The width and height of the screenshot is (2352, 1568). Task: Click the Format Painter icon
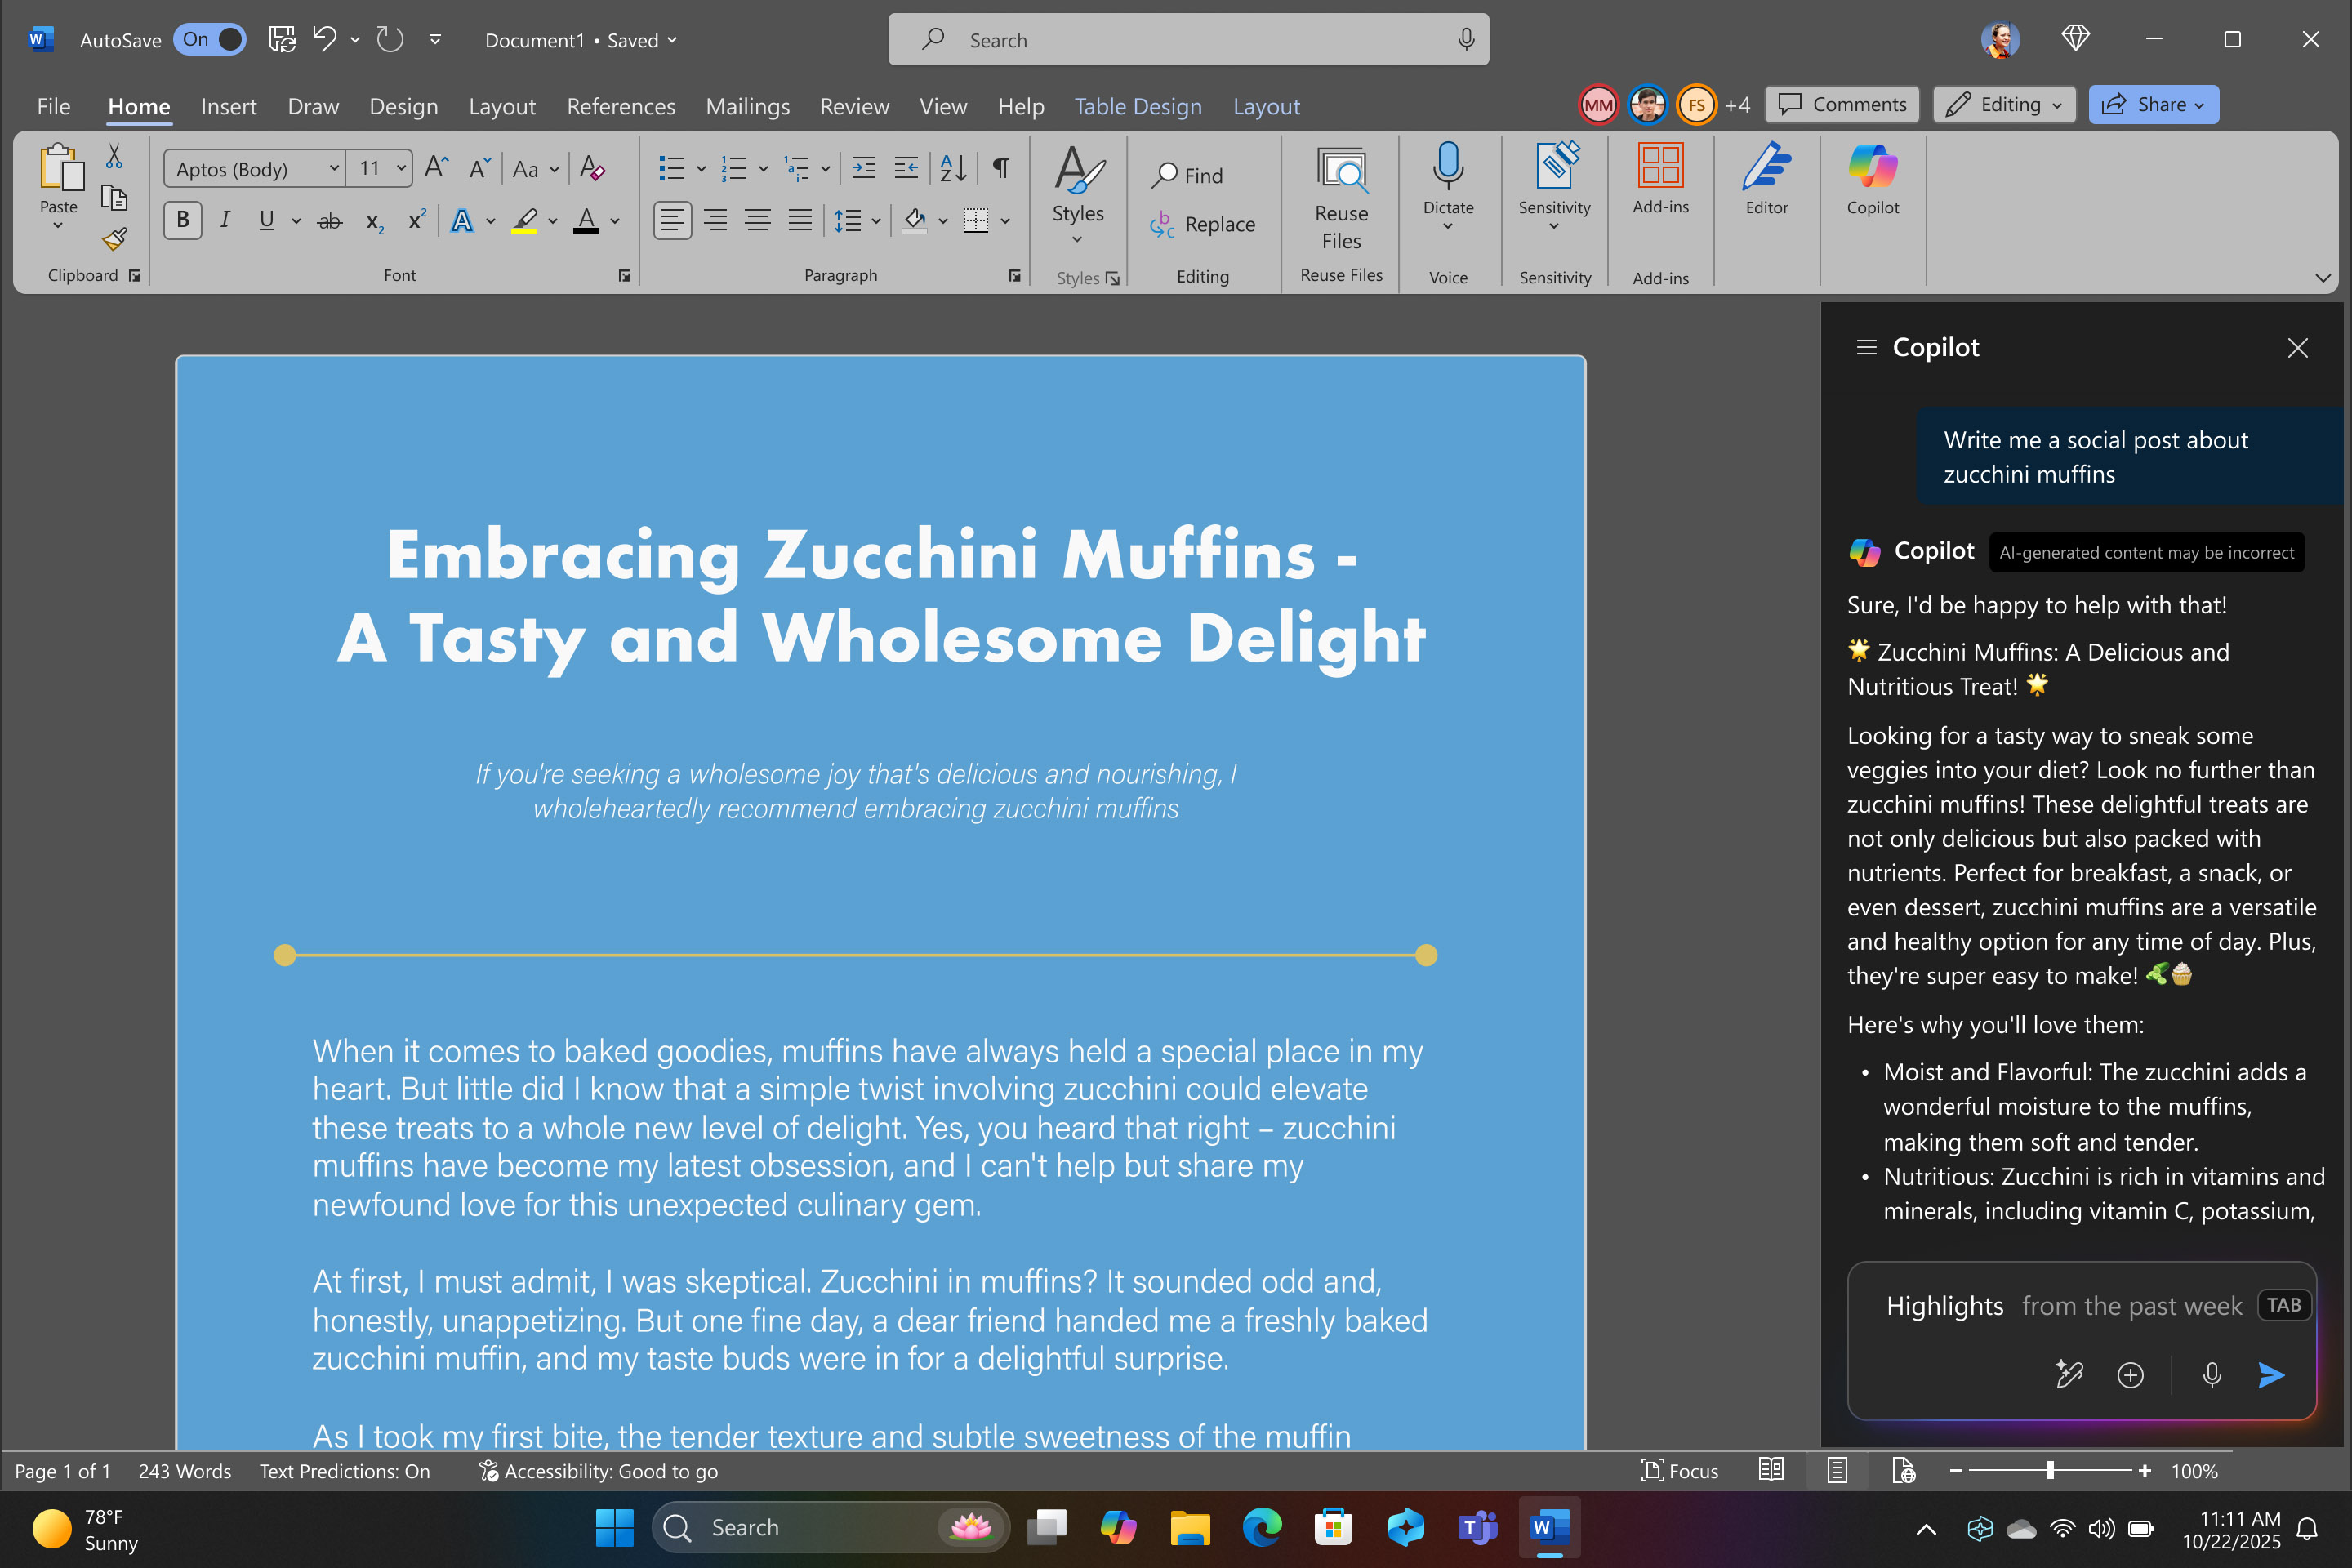[114, 239]
